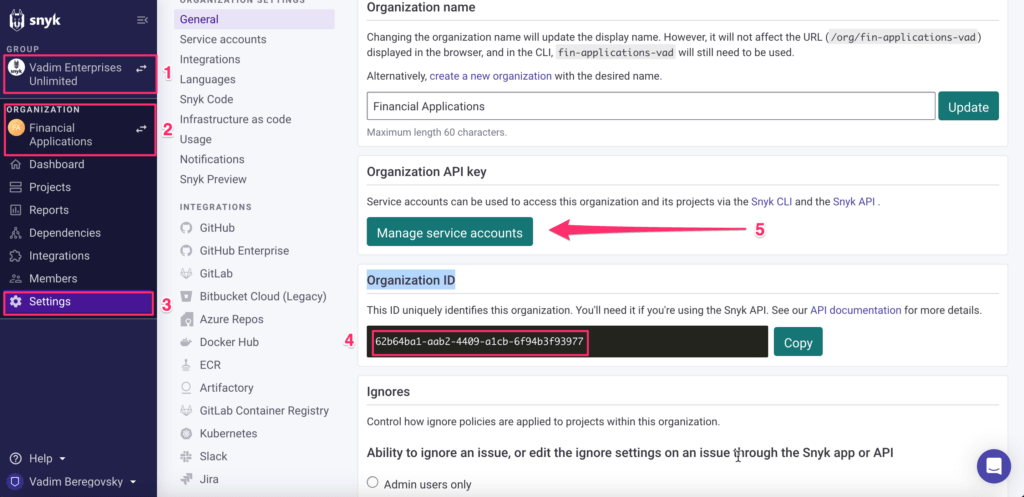Select the Admin users only radio button

[372, 483]
